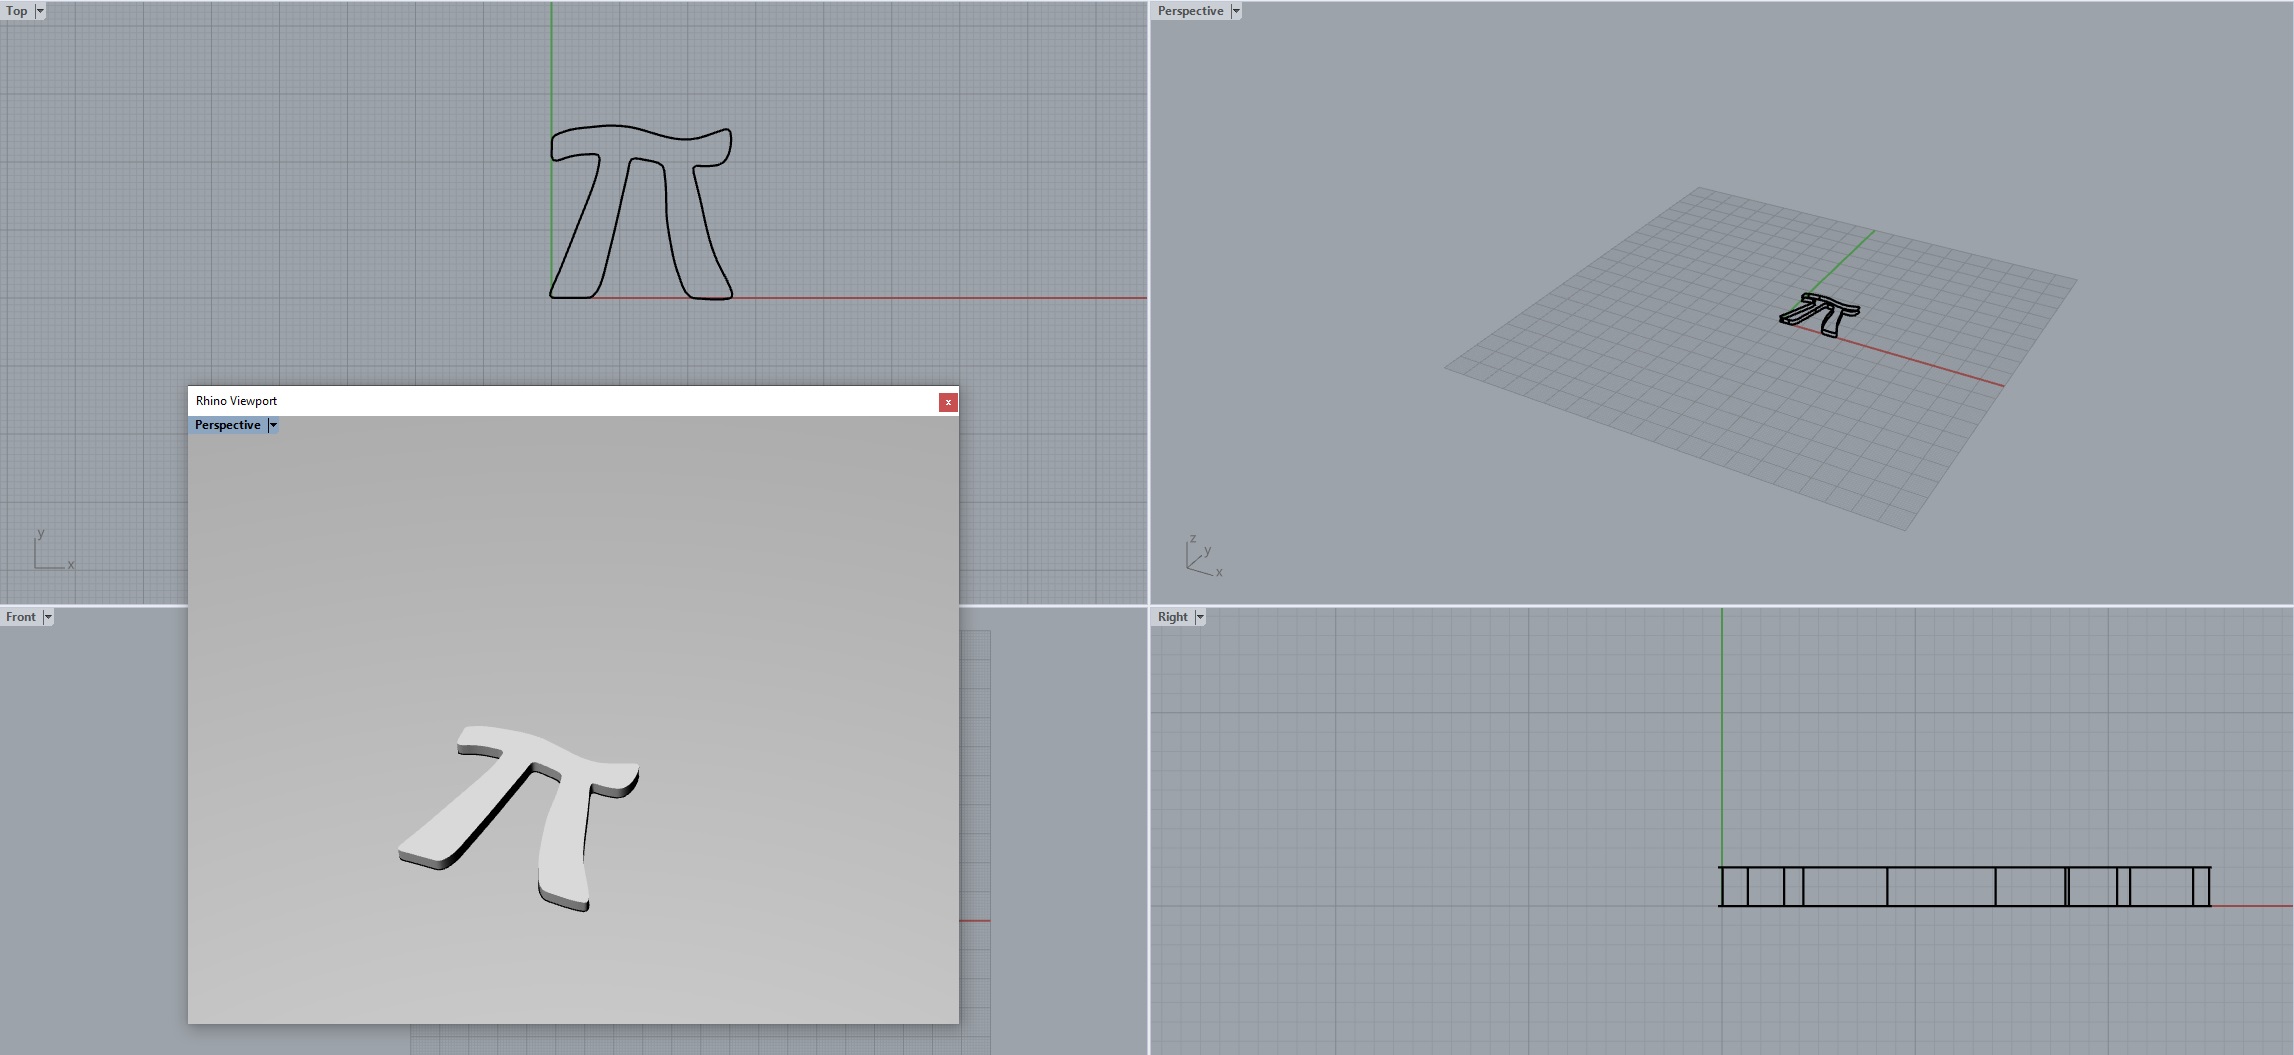2294x1055 pixels.
Task: Click the Top viewport title label
Action: [x=17, y=11]
